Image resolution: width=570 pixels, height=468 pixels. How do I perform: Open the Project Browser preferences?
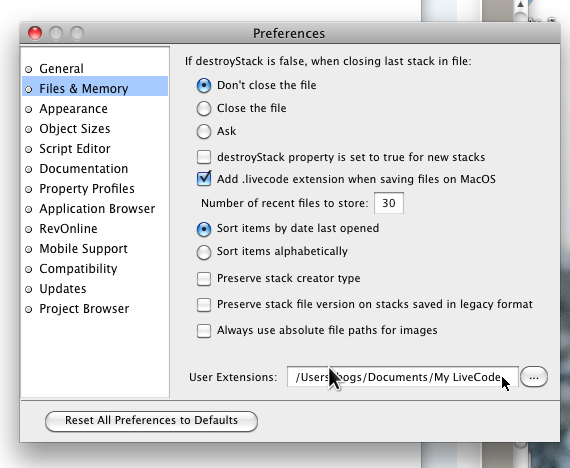95,309
